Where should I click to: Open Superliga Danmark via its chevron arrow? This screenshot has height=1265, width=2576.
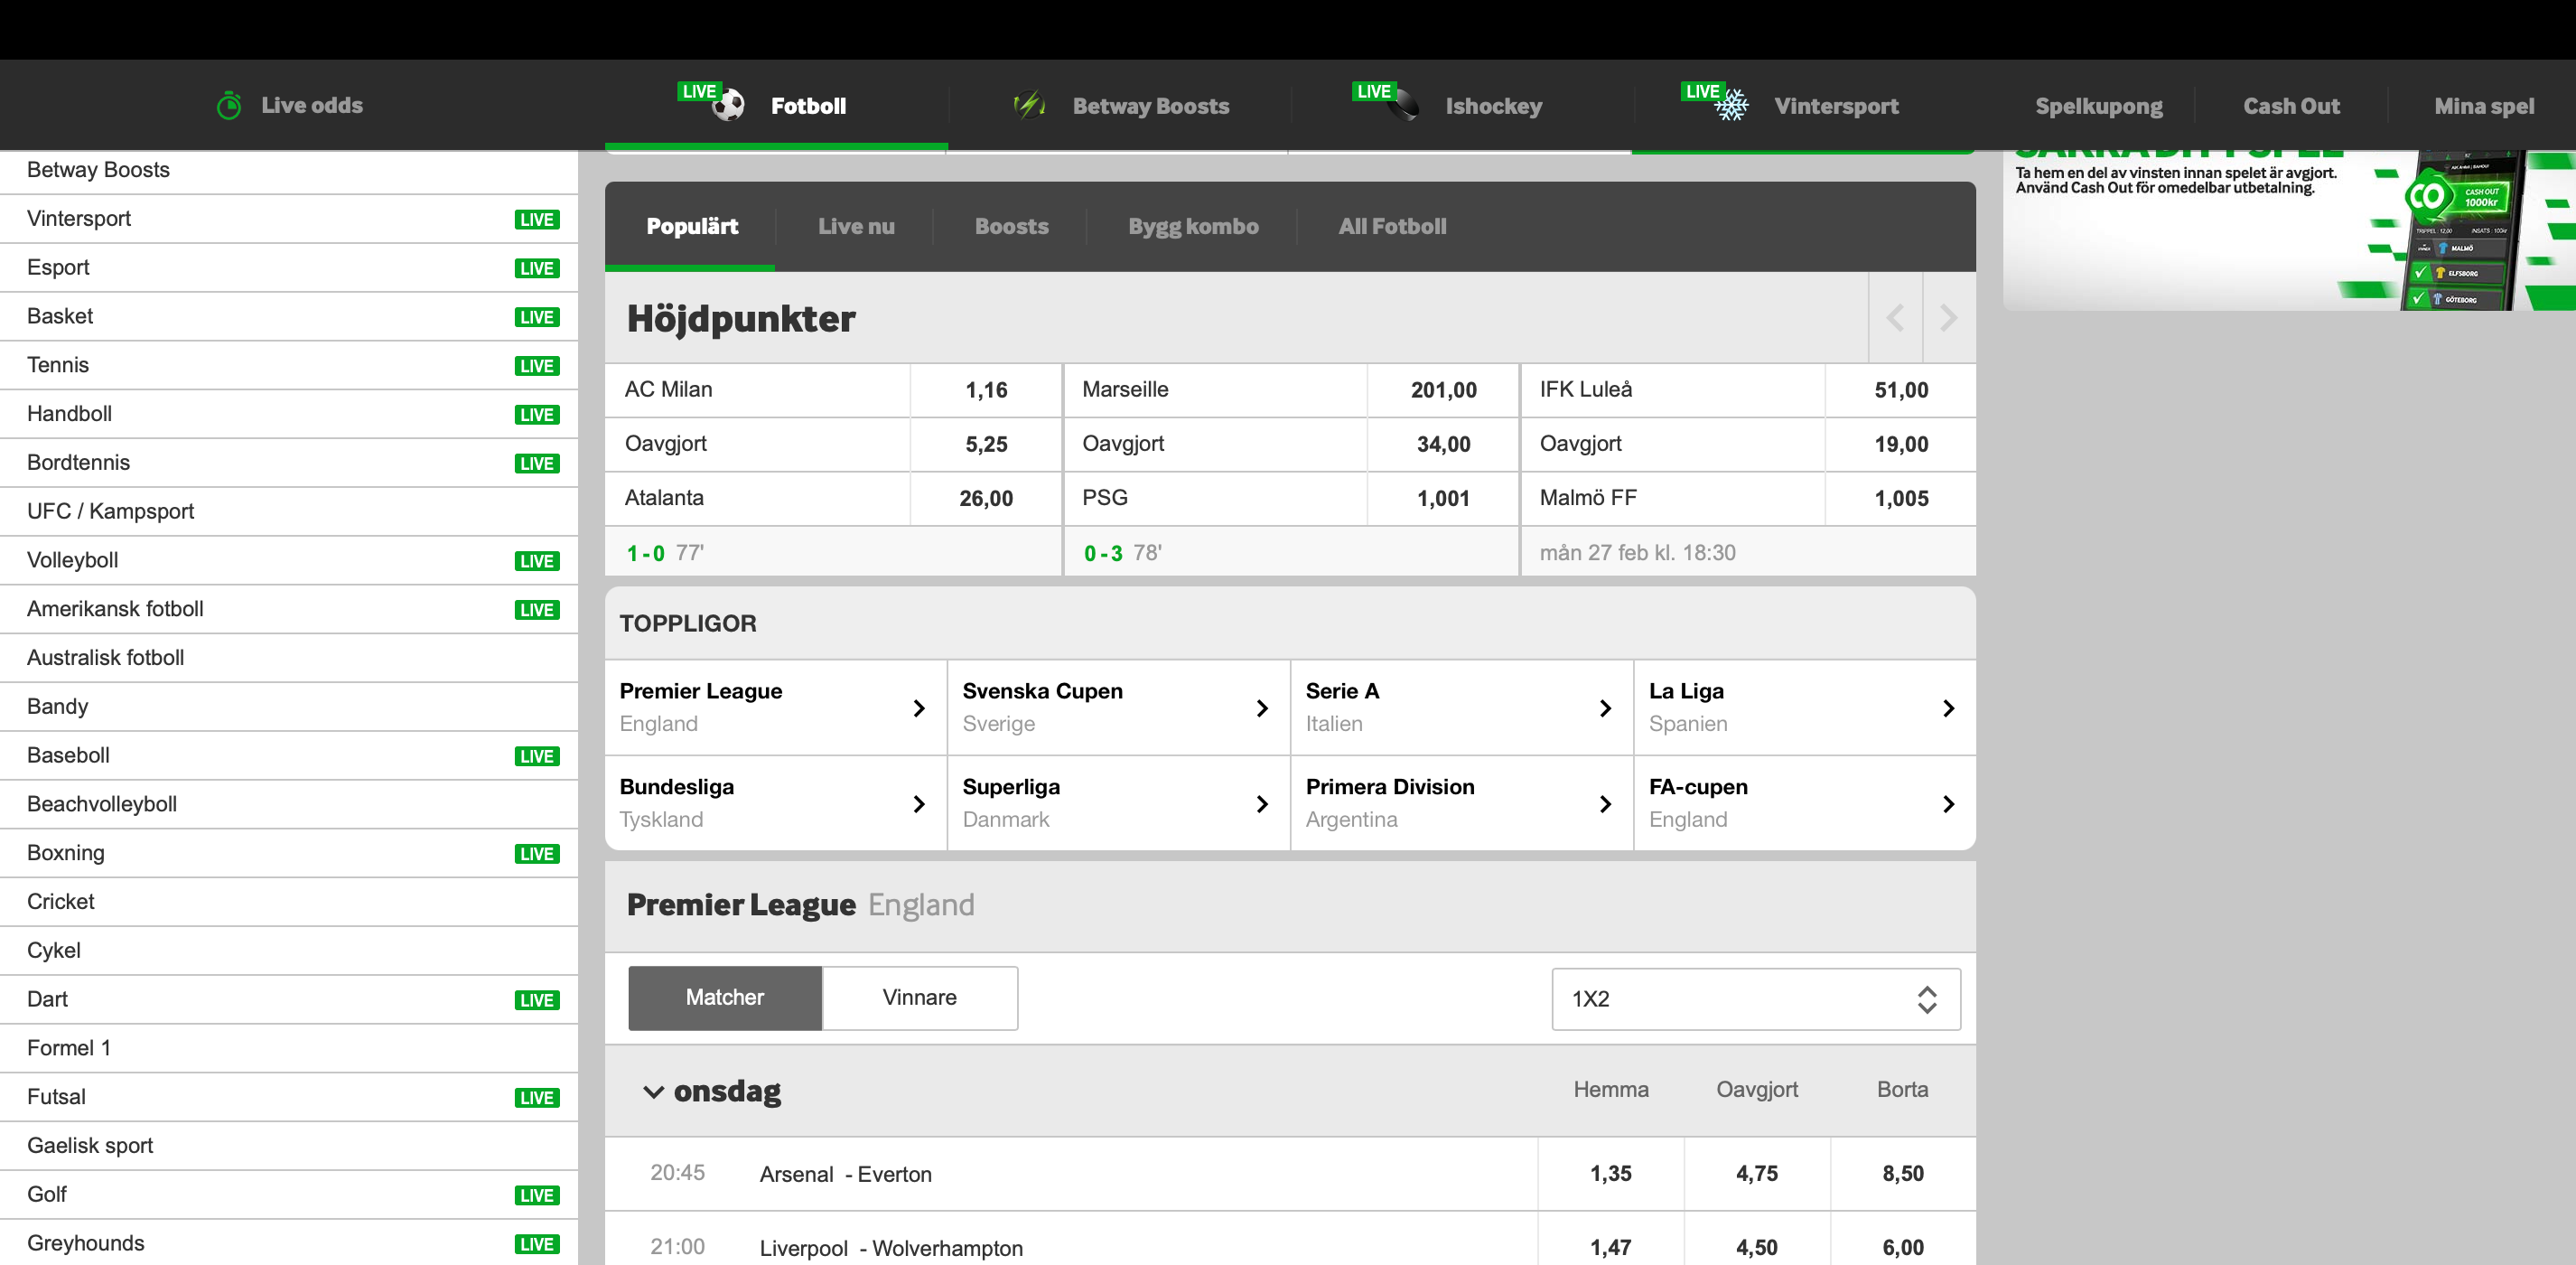tap(1262, 804)
